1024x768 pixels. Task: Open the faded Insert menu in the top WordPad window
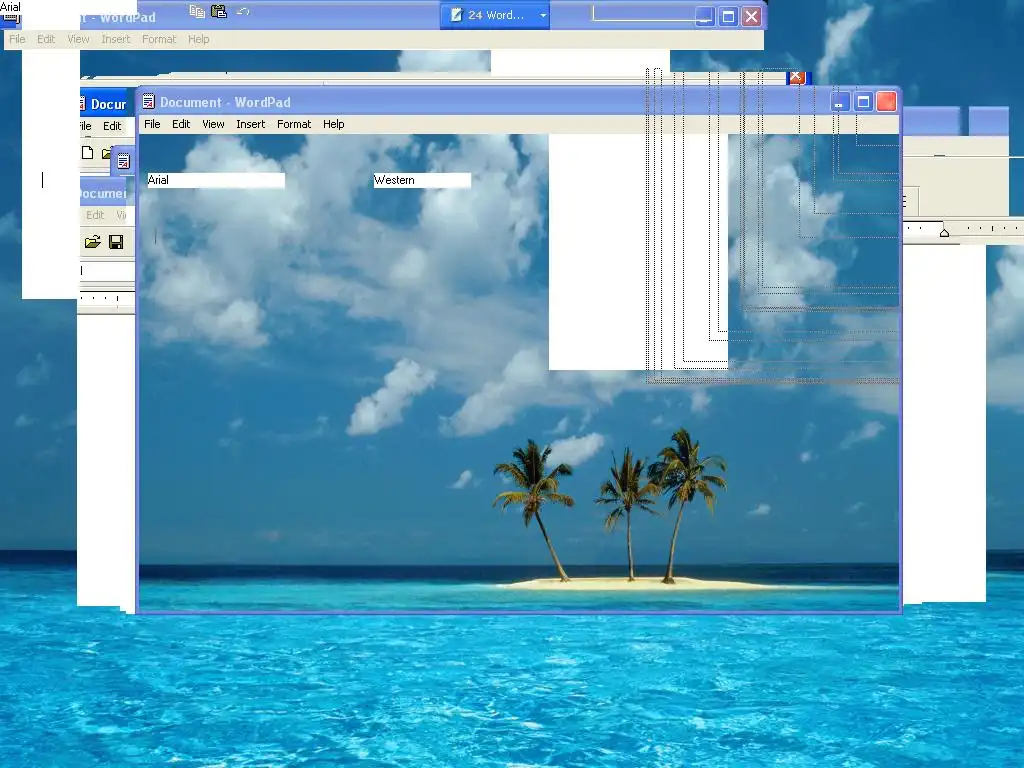pyautogui.click(x=116, y=39)
